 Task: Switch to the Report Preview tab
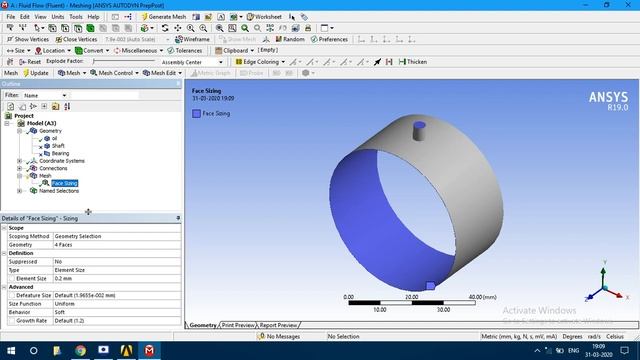tap(278, 325)
